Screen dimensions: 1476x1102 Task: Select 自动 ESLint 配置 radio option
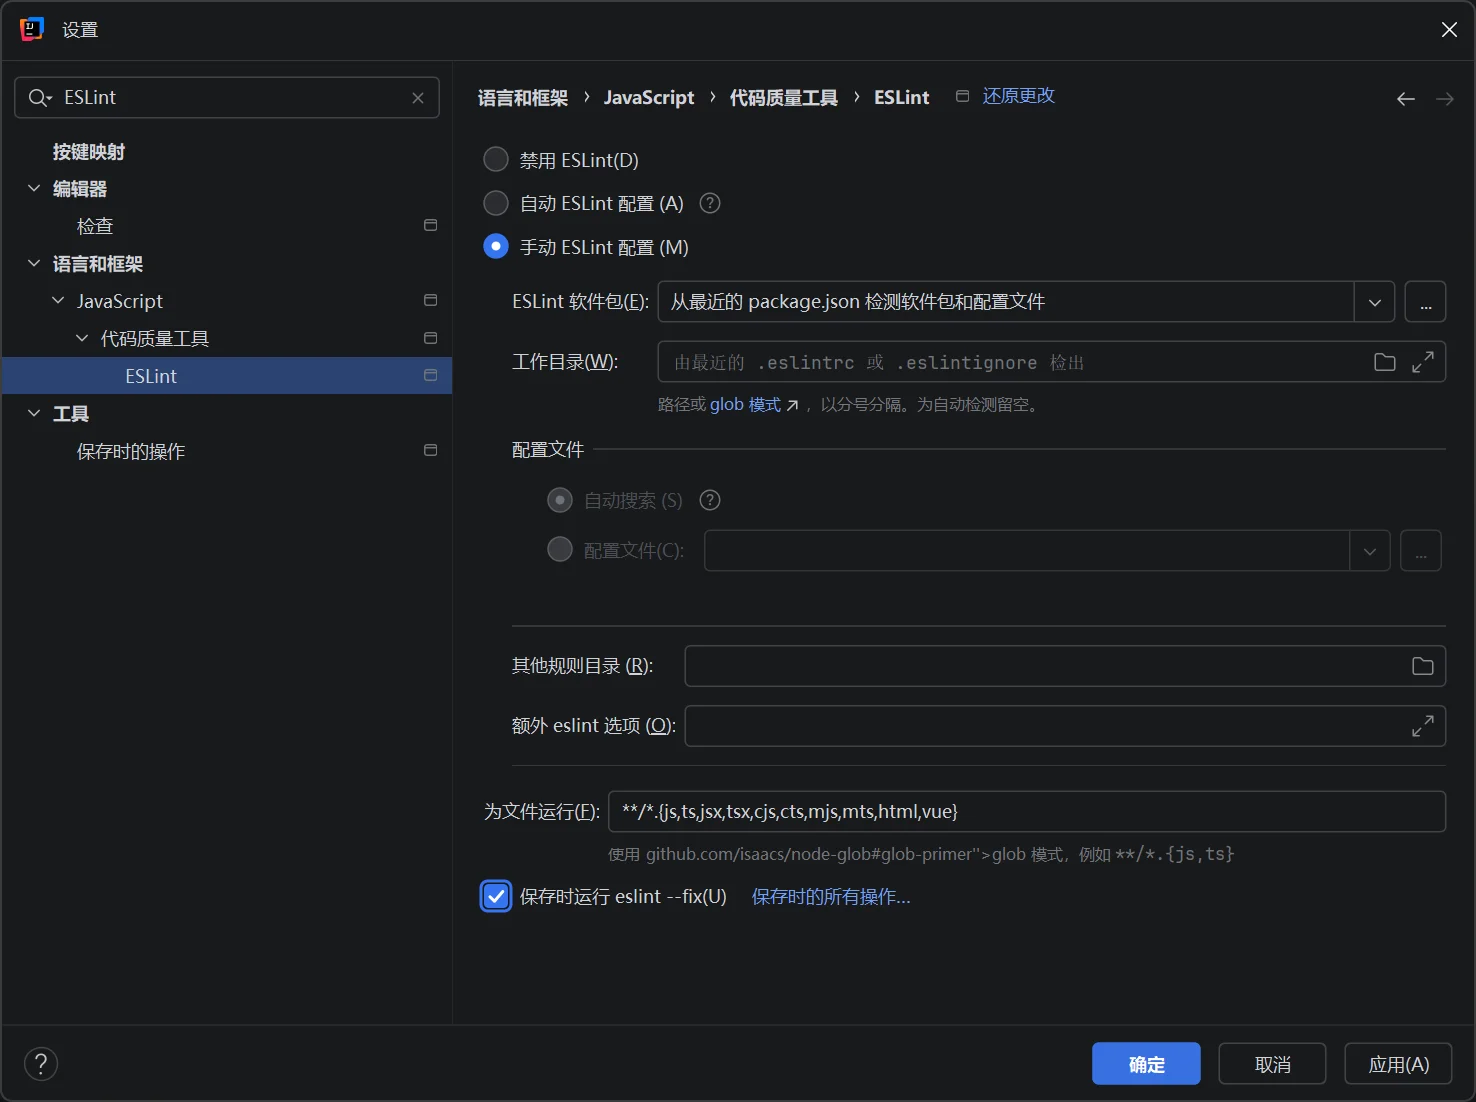point(496,204)
